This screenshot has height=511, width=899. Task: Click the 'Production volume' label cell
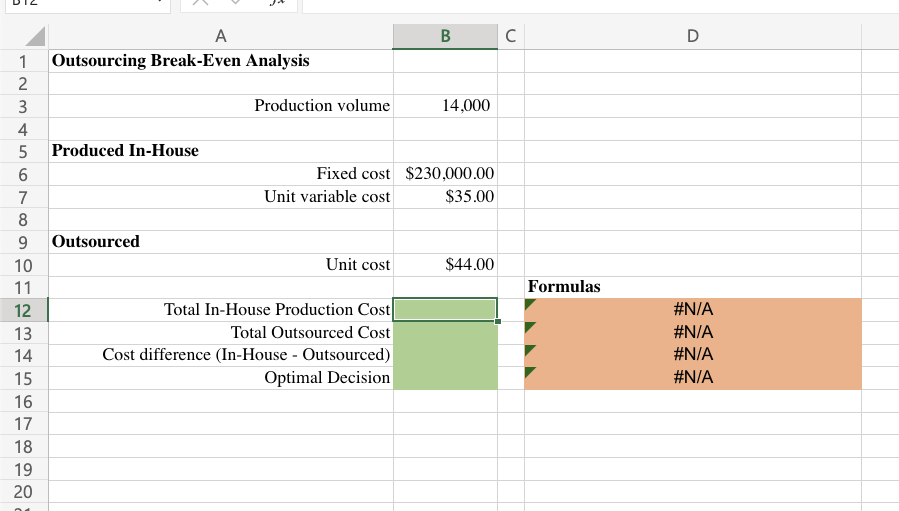pos(221,106)
